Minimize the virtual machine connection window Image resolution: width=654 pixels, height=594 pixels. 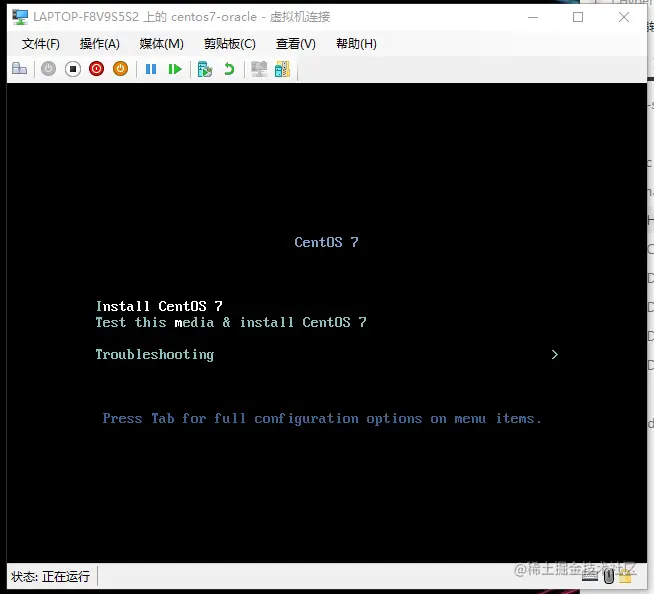(533, 17)
